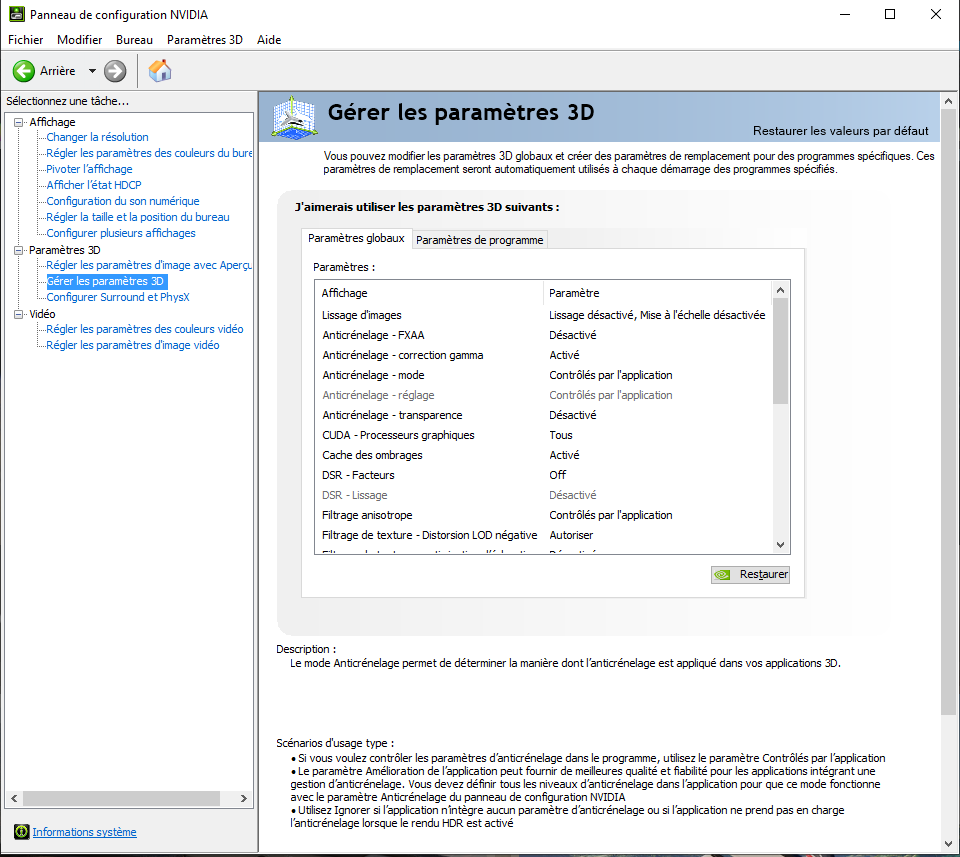Click the settings list scroll down arrow
The width and height of the screenshot is (960, 857).
pos(780,545)
